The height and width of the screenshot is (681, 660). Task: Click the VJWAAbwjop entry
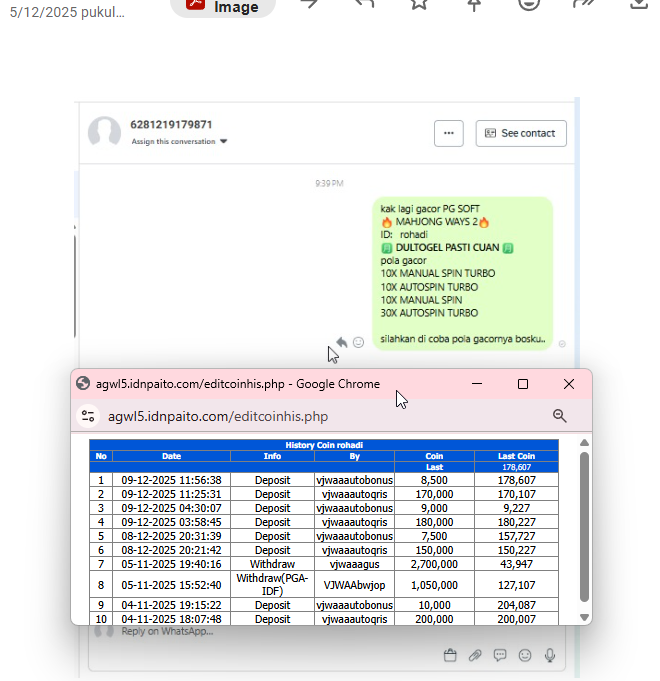(354, 585)
